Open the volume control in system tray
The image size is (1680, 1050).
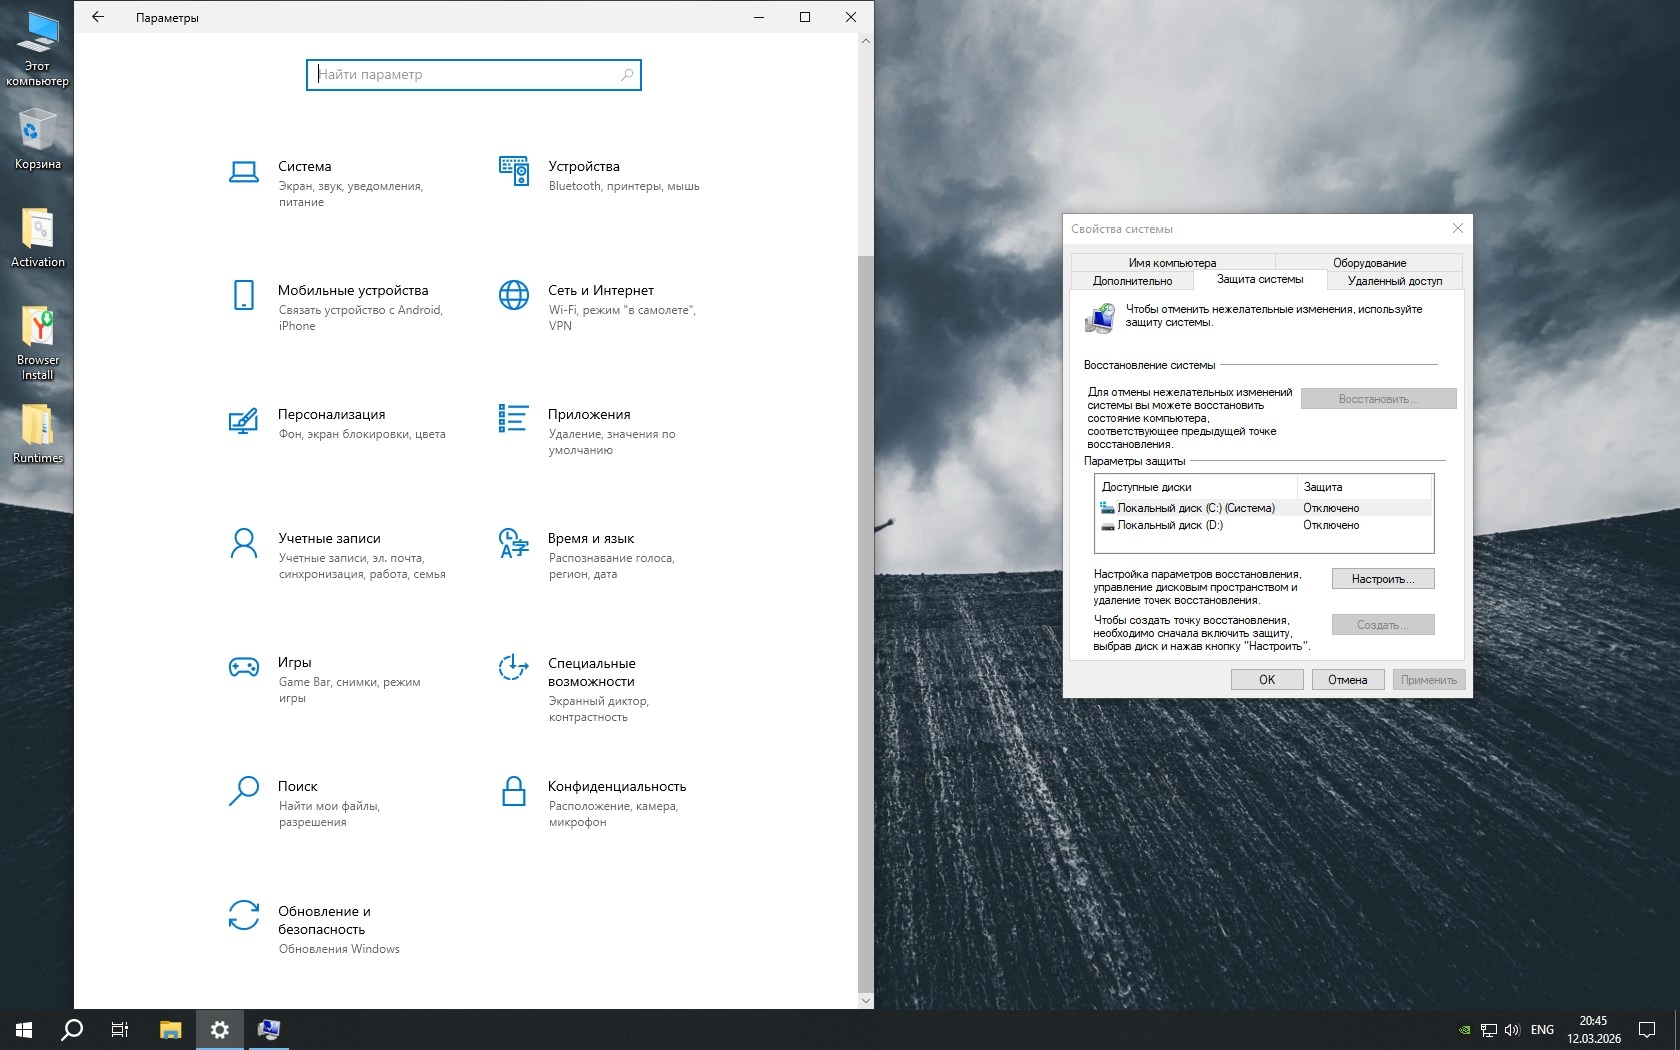point(1512,1030)
